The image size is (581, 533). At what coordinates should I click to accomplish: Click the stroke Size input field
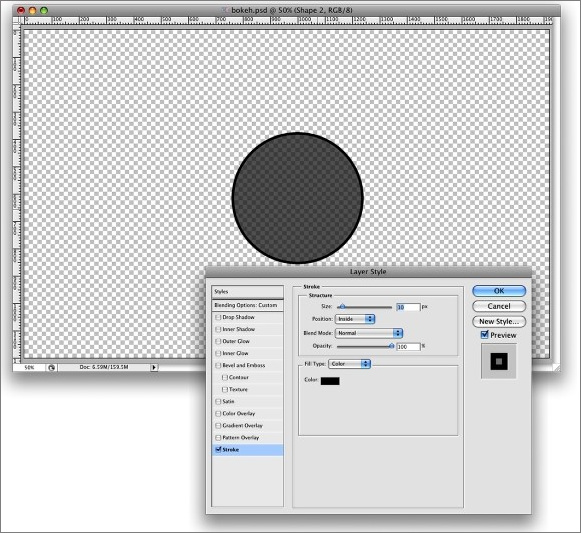pyautogui.click(x=408, y=307)
